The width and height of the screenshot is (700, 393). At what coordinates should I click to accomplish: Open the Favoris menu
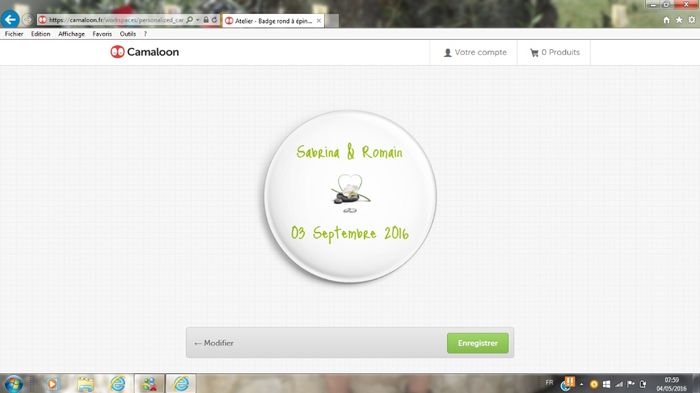[x=102, y=34]
